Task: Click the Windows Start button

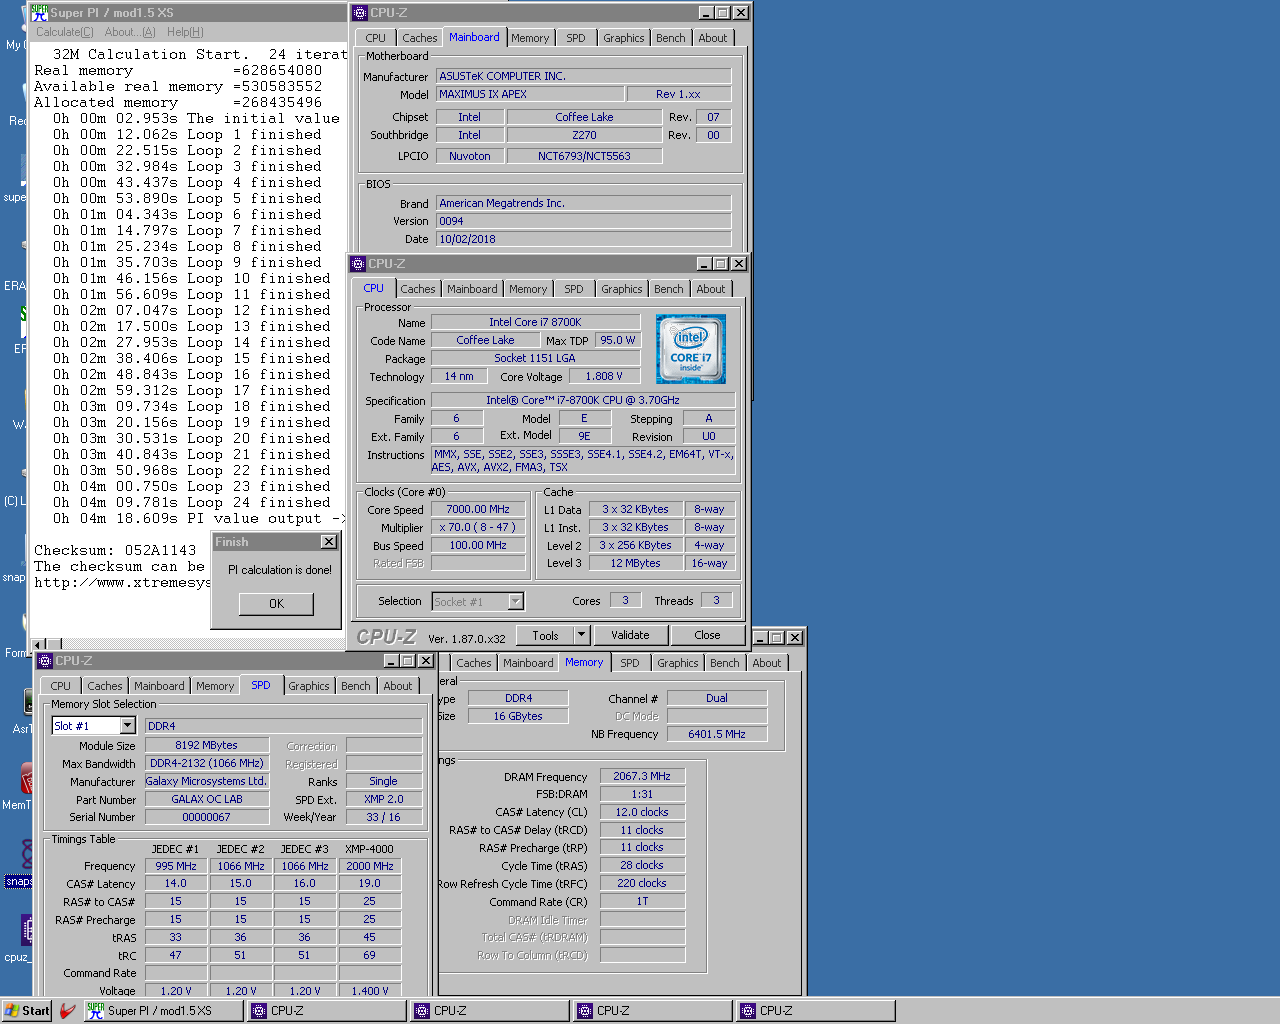Action: [27, 1011]
